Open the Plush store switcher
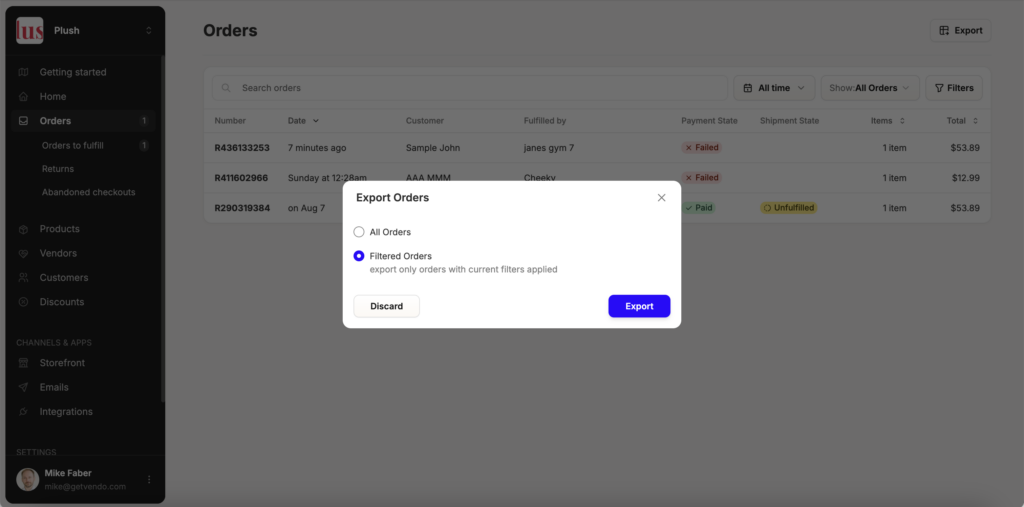This screenshot has height=507, width=1024. [x=85, y=31]
